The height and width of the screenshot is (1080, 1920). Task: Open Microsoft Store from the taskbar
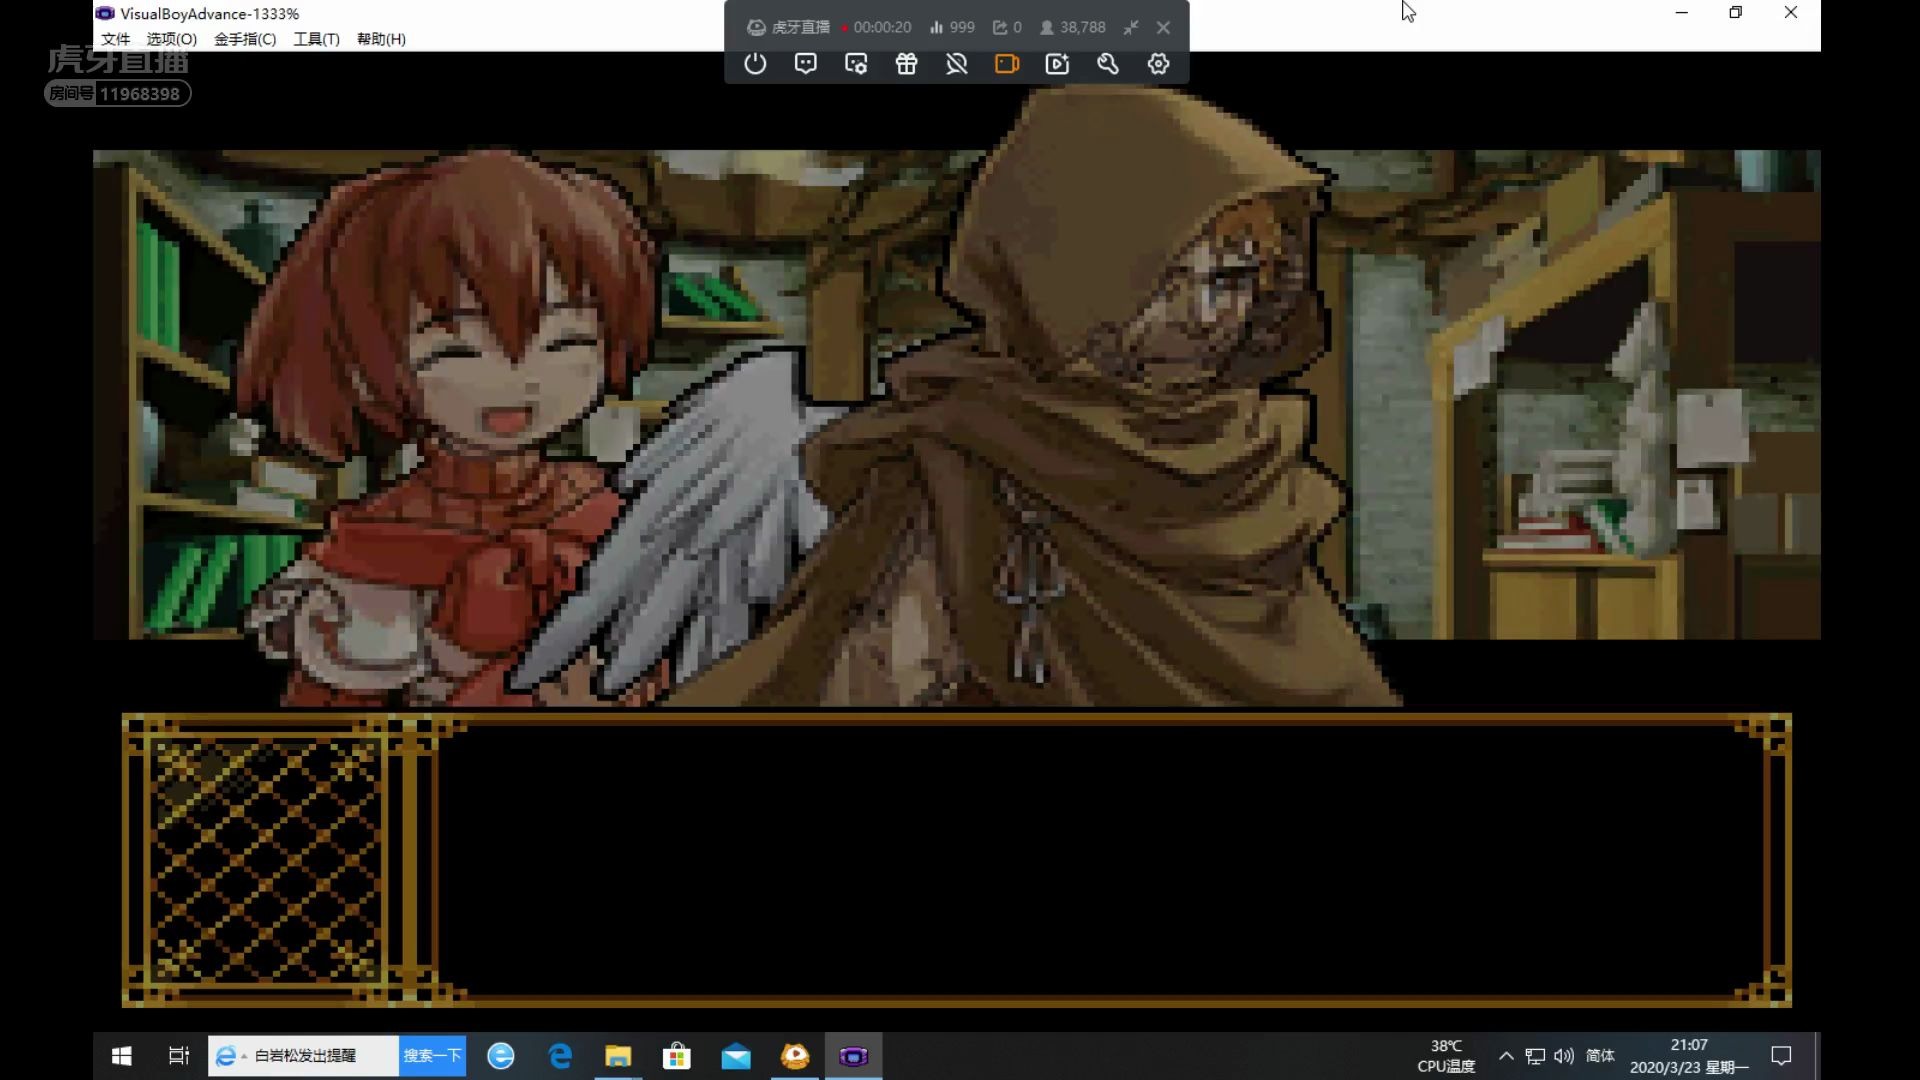pyautogui.click(x=677, y=1056)
